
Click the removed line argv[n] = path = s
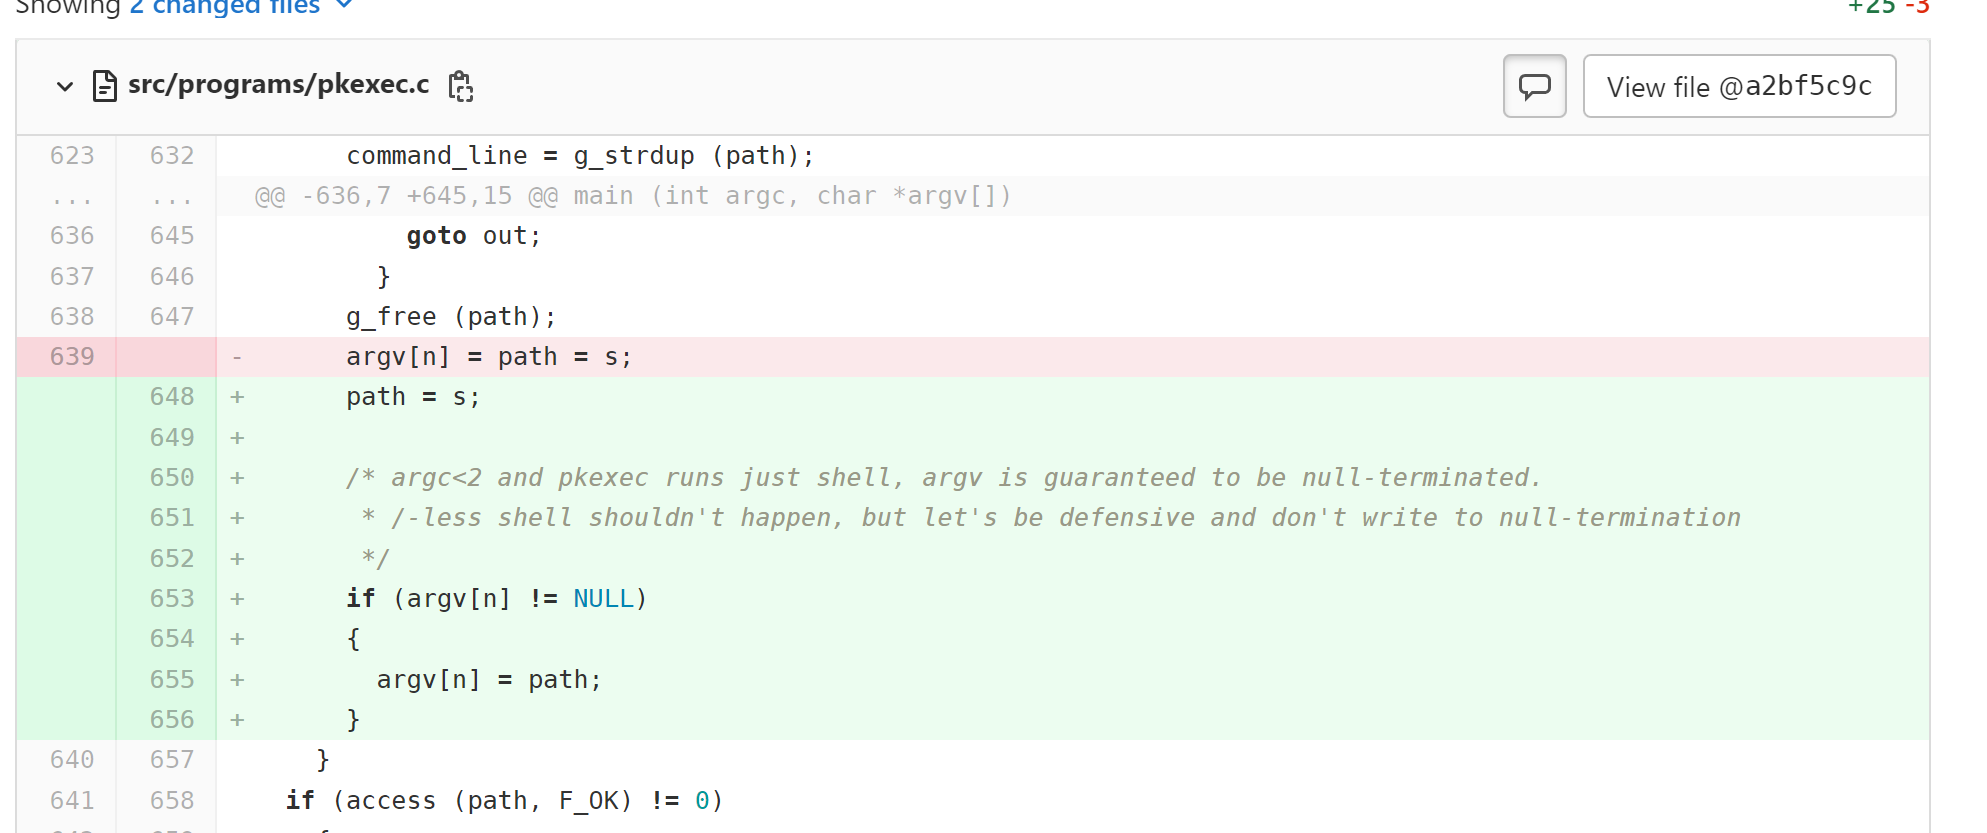[x=488, y=357]
